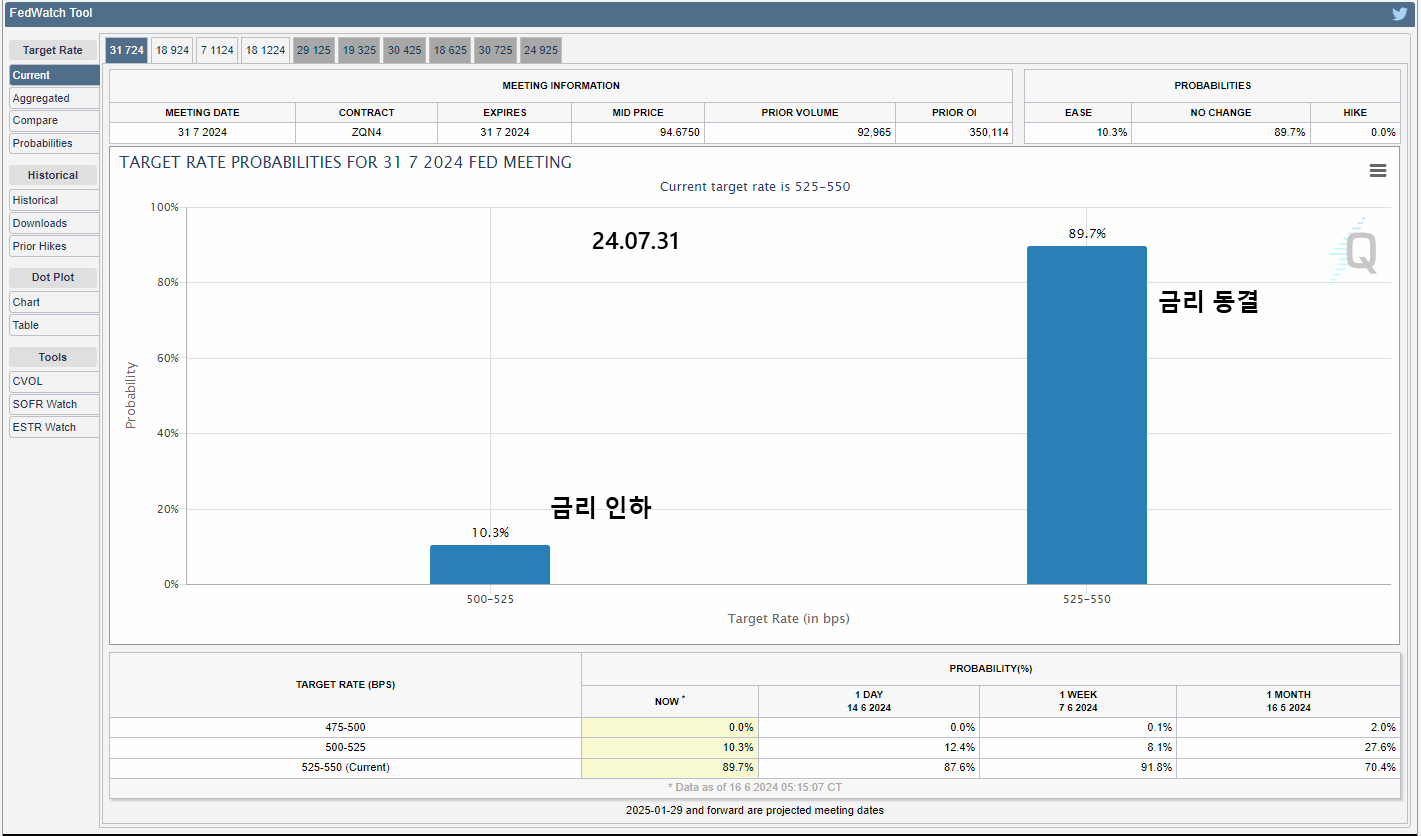The image size is (1421, 836).
Task: Click the Dot Plot section header
Action: coord(53,277)
